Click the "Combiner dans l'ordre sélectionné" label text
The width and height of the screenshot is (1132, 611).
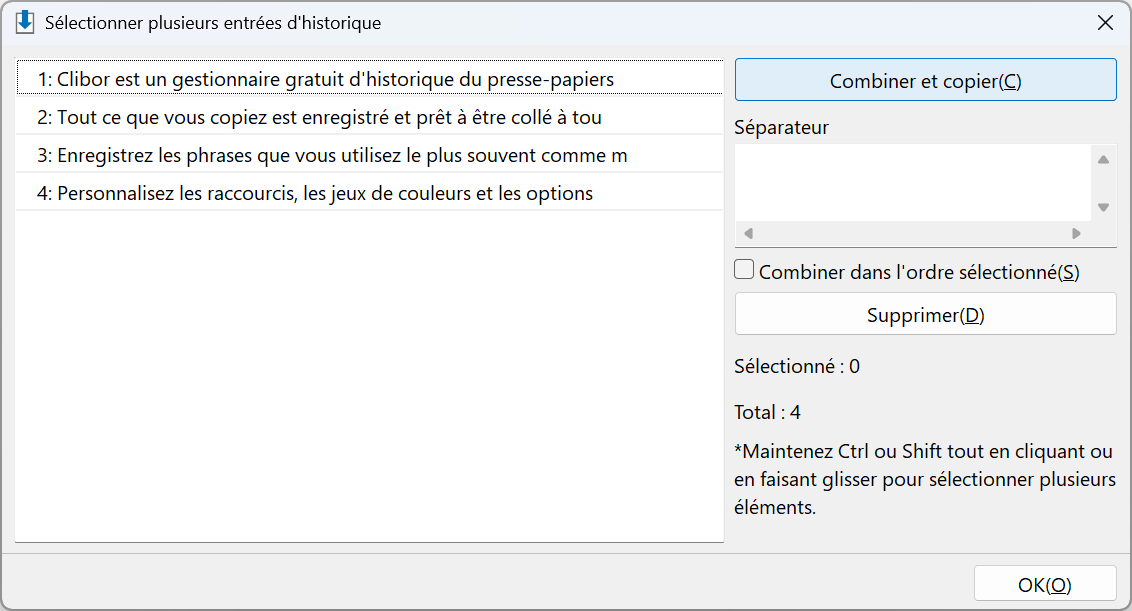coord(919,272)
